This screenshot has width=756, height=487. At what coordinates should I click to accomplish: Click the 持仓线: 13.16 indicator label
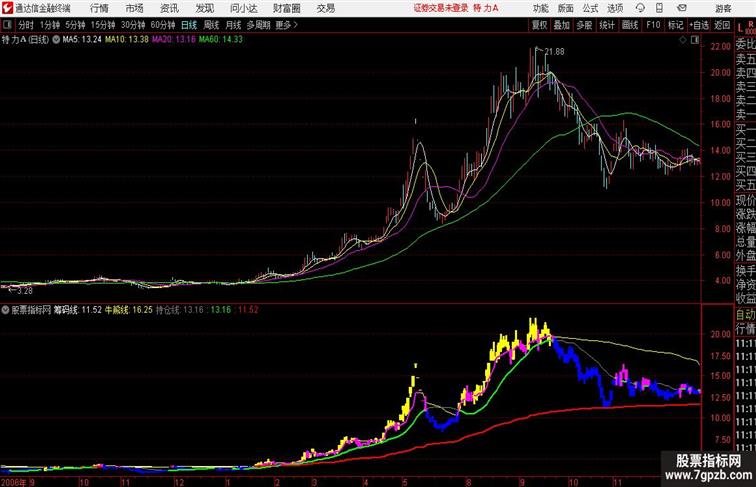180,310
